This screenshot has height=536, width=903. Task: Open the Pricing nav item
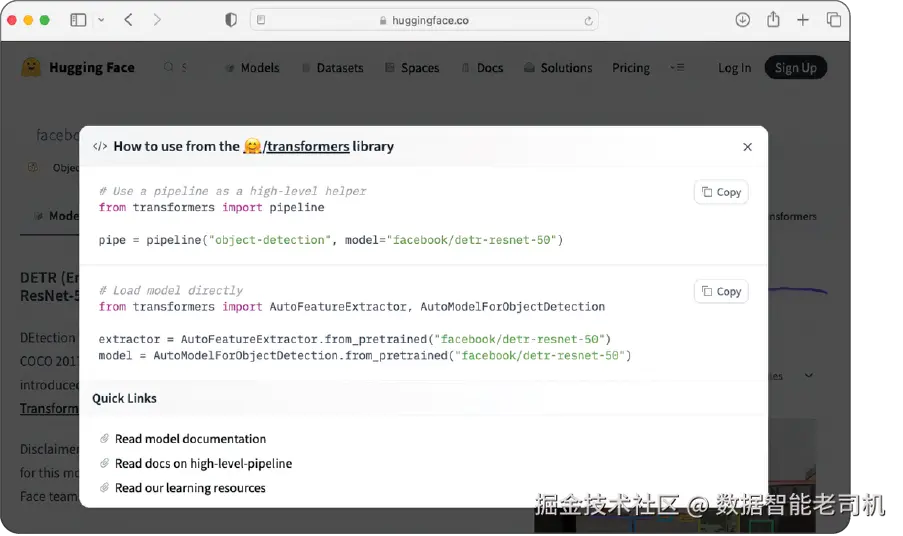[x=631, y=68]
